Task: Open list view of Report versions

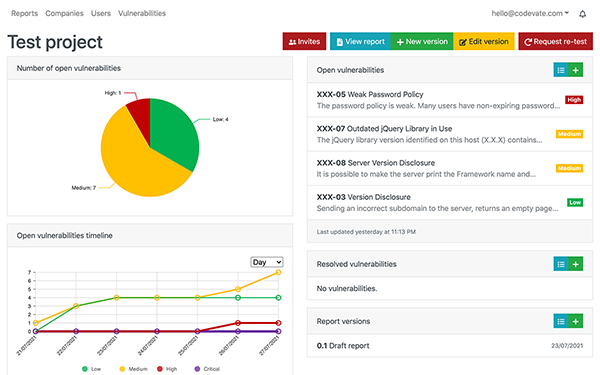Action: tap(561, 321)
